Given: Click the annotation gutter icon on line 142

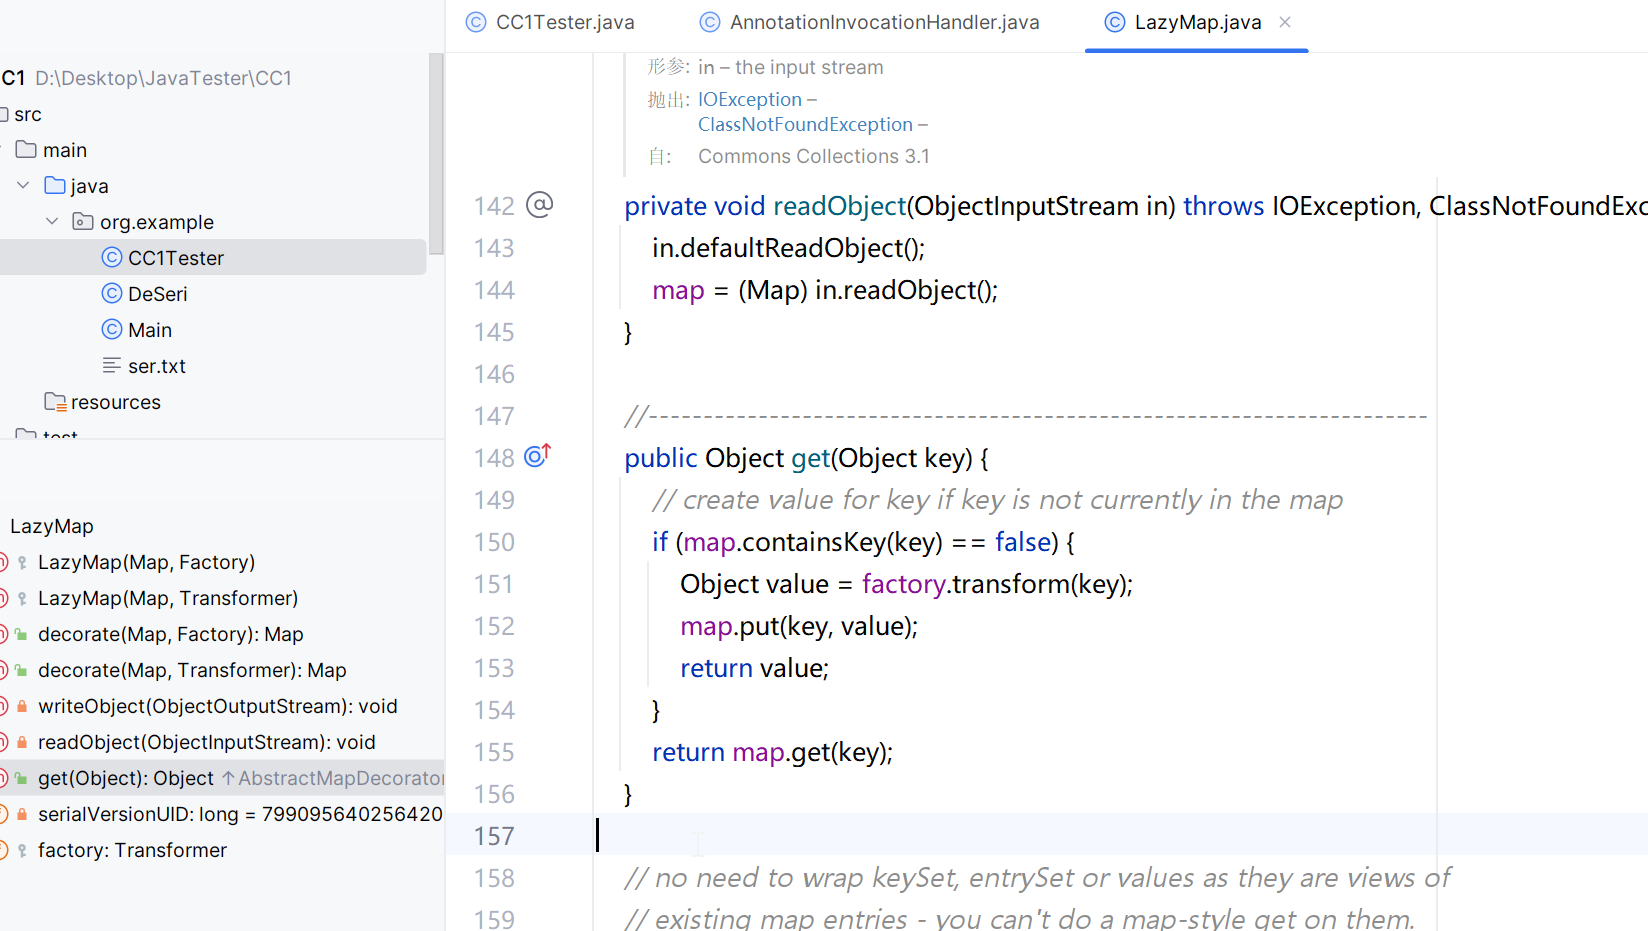Looking at the screenshot, I should click(539, 205).
